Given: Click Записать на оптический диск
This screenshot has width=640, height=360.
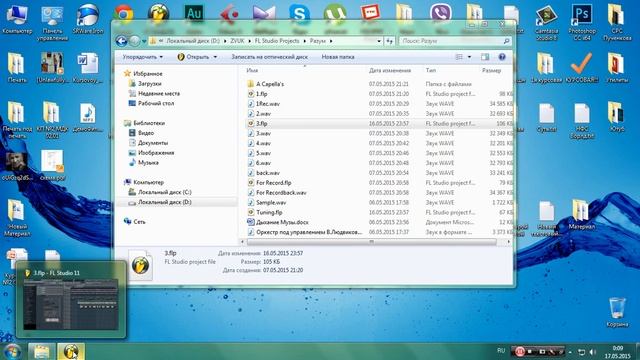Looking at the screenshot, I should coord(269,57).
